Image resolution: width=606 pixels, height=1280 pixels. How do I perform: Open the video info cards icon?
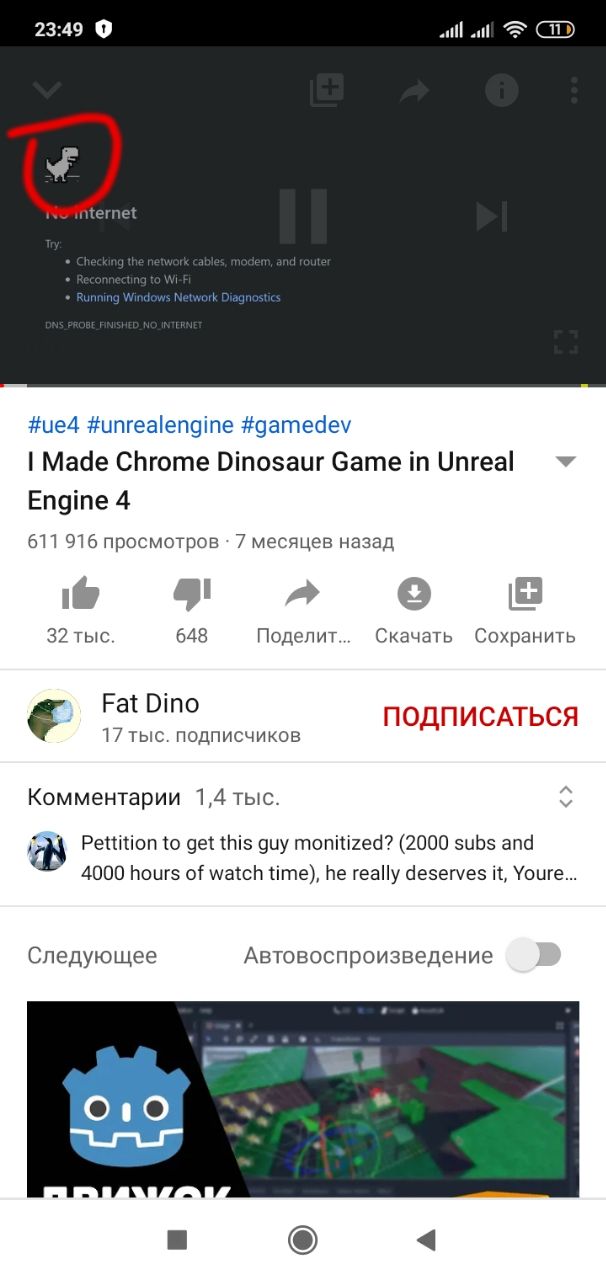click(x=502, y=91)
